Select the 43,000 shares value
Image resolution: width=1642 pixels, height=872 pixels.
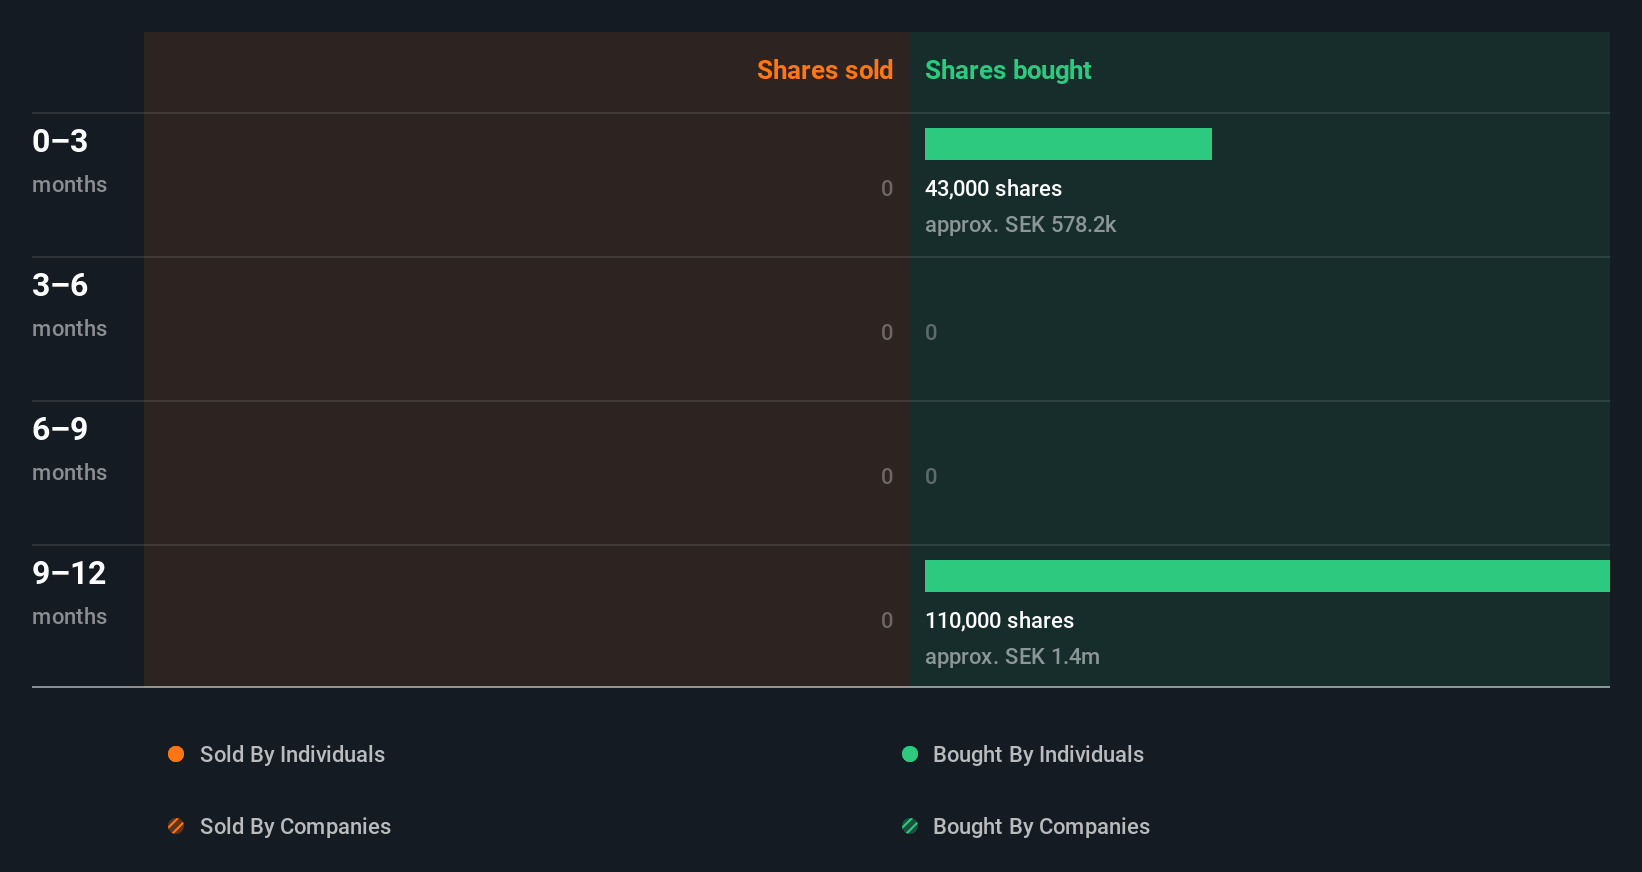993,188
